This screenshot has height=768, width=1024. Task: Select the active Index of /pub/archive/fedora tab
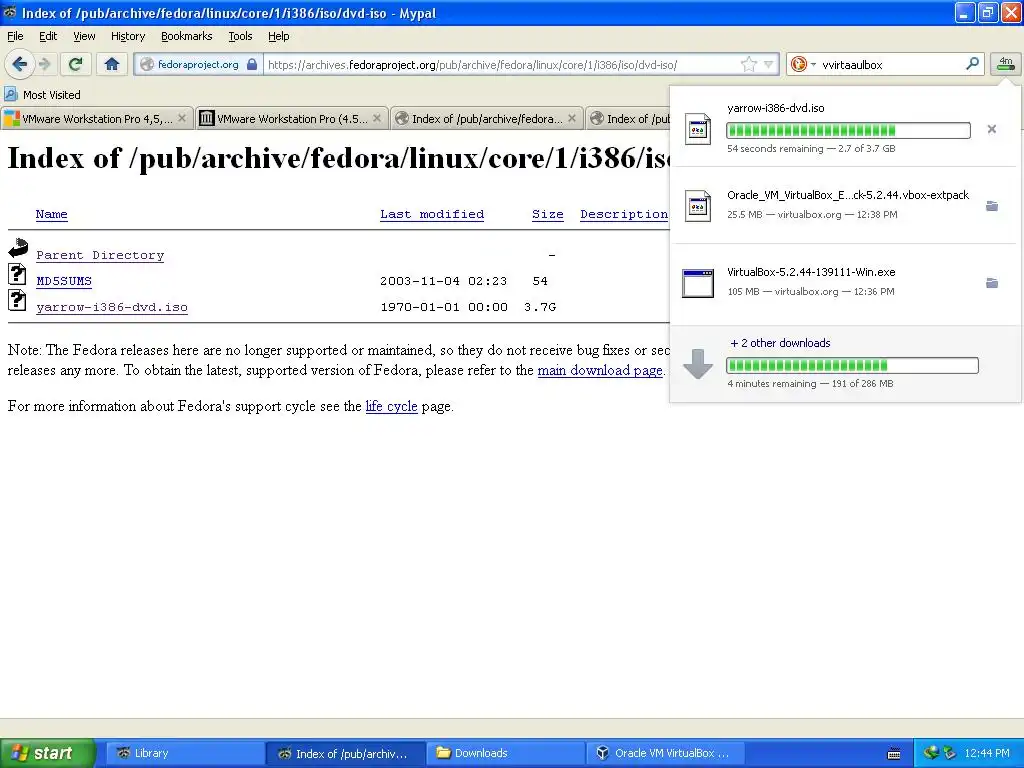click(x=487, y=118)
